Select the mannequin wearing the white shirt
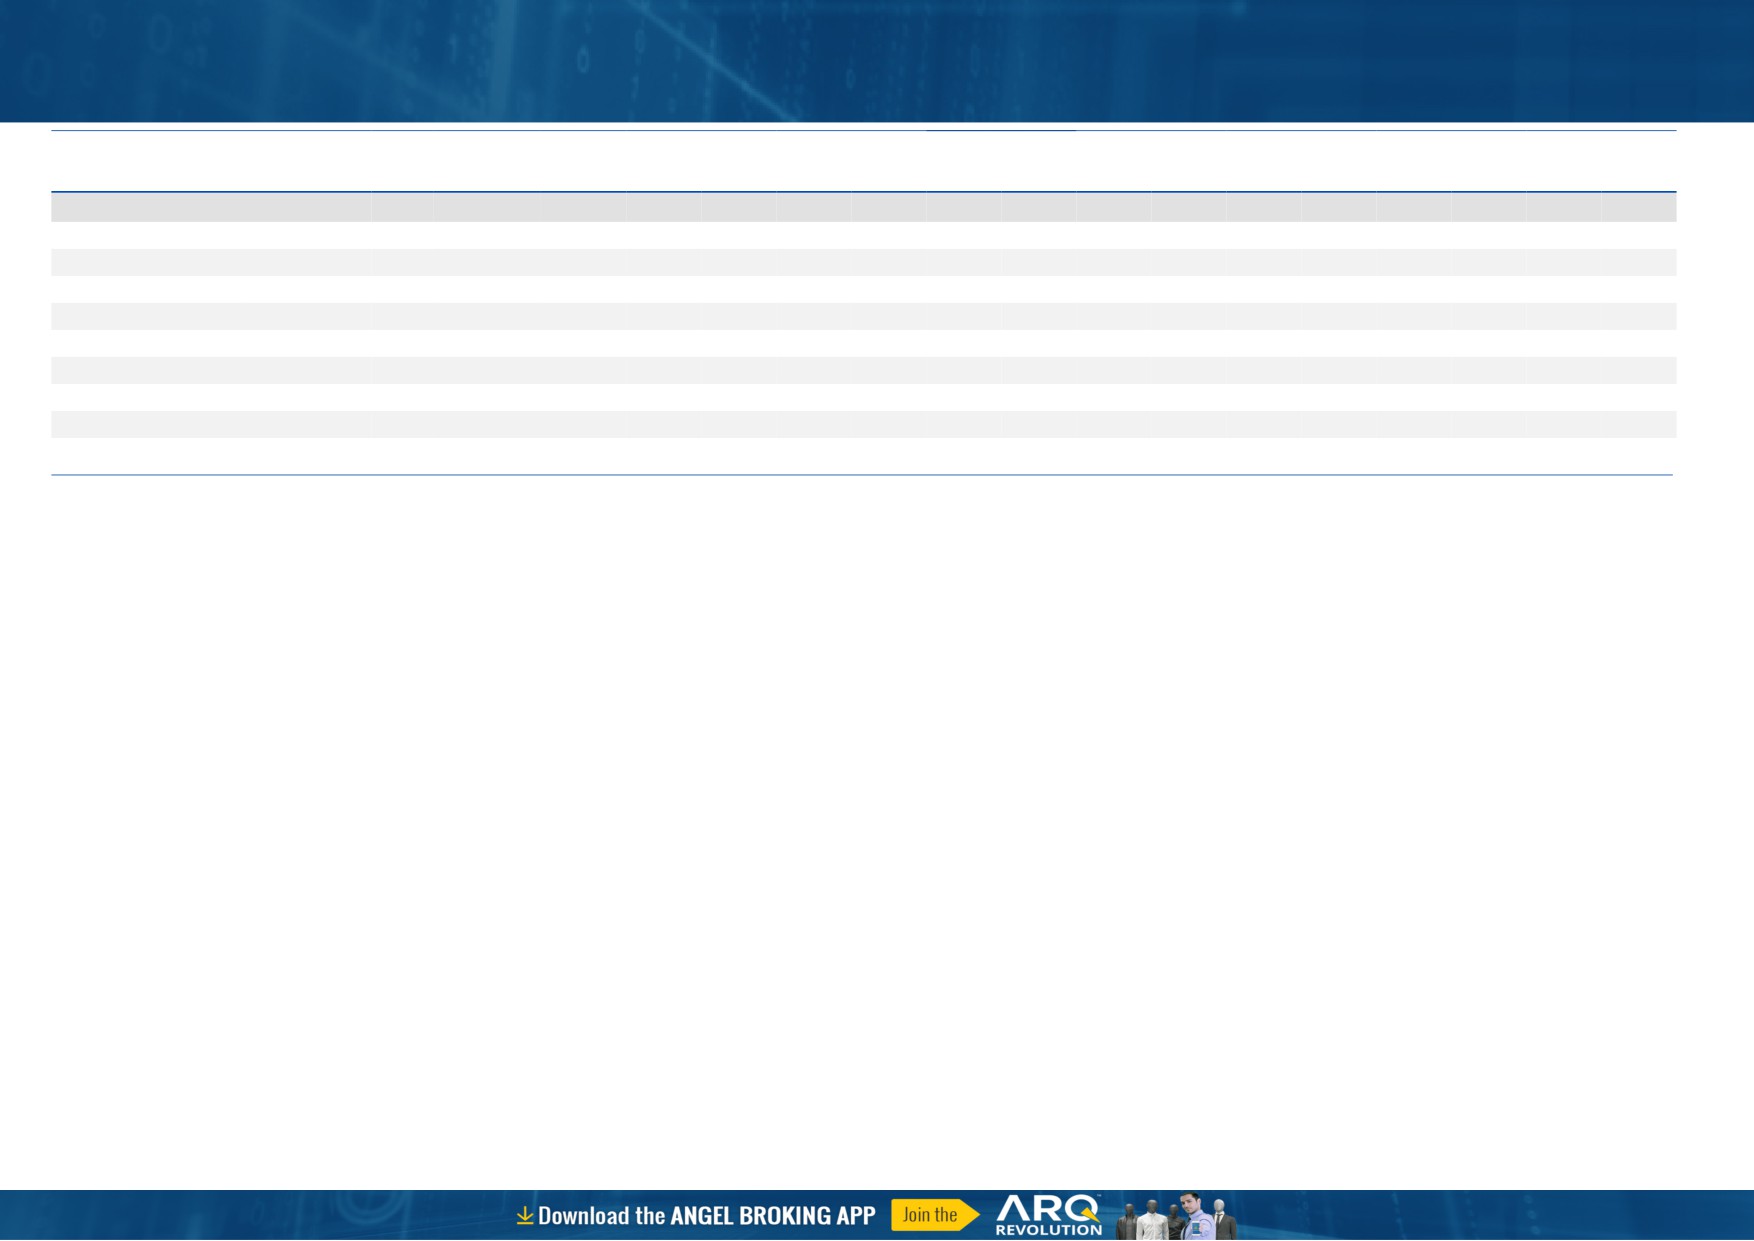1754x1241 pixels. pos(1152,1221)
